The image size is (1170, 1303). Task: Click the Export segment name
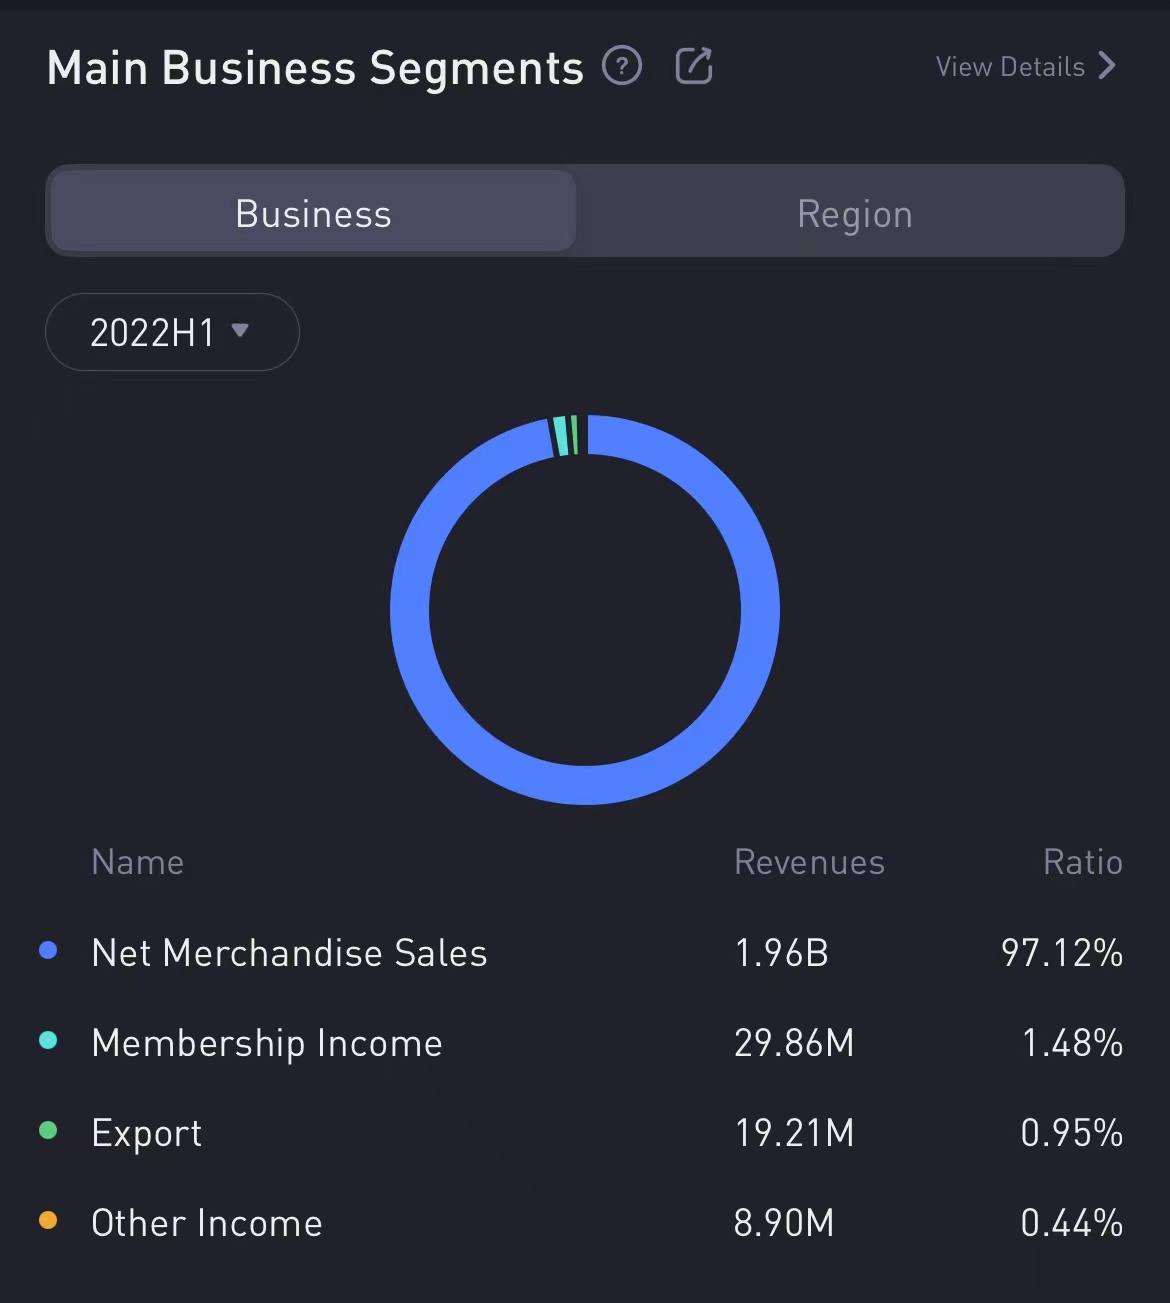(x=147, y=1133)
